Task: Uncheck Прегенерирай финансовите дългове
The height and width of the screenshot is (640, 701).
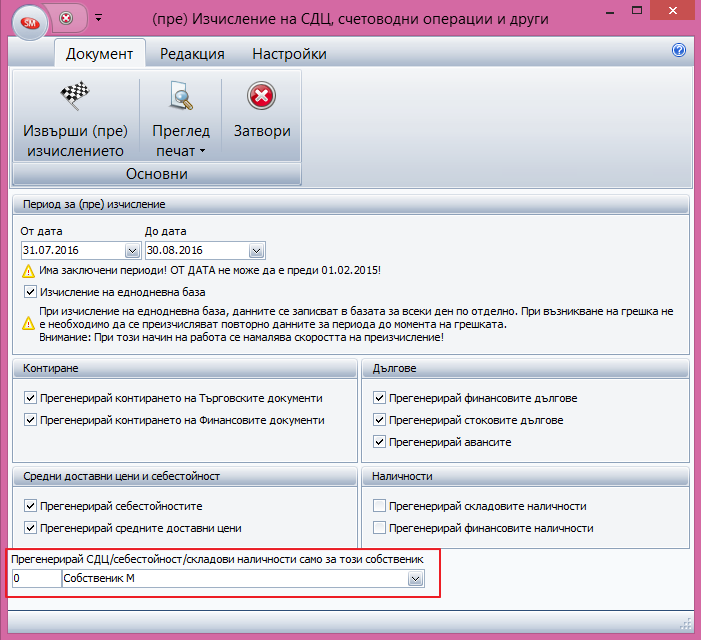Action: [x=379, y=398]
